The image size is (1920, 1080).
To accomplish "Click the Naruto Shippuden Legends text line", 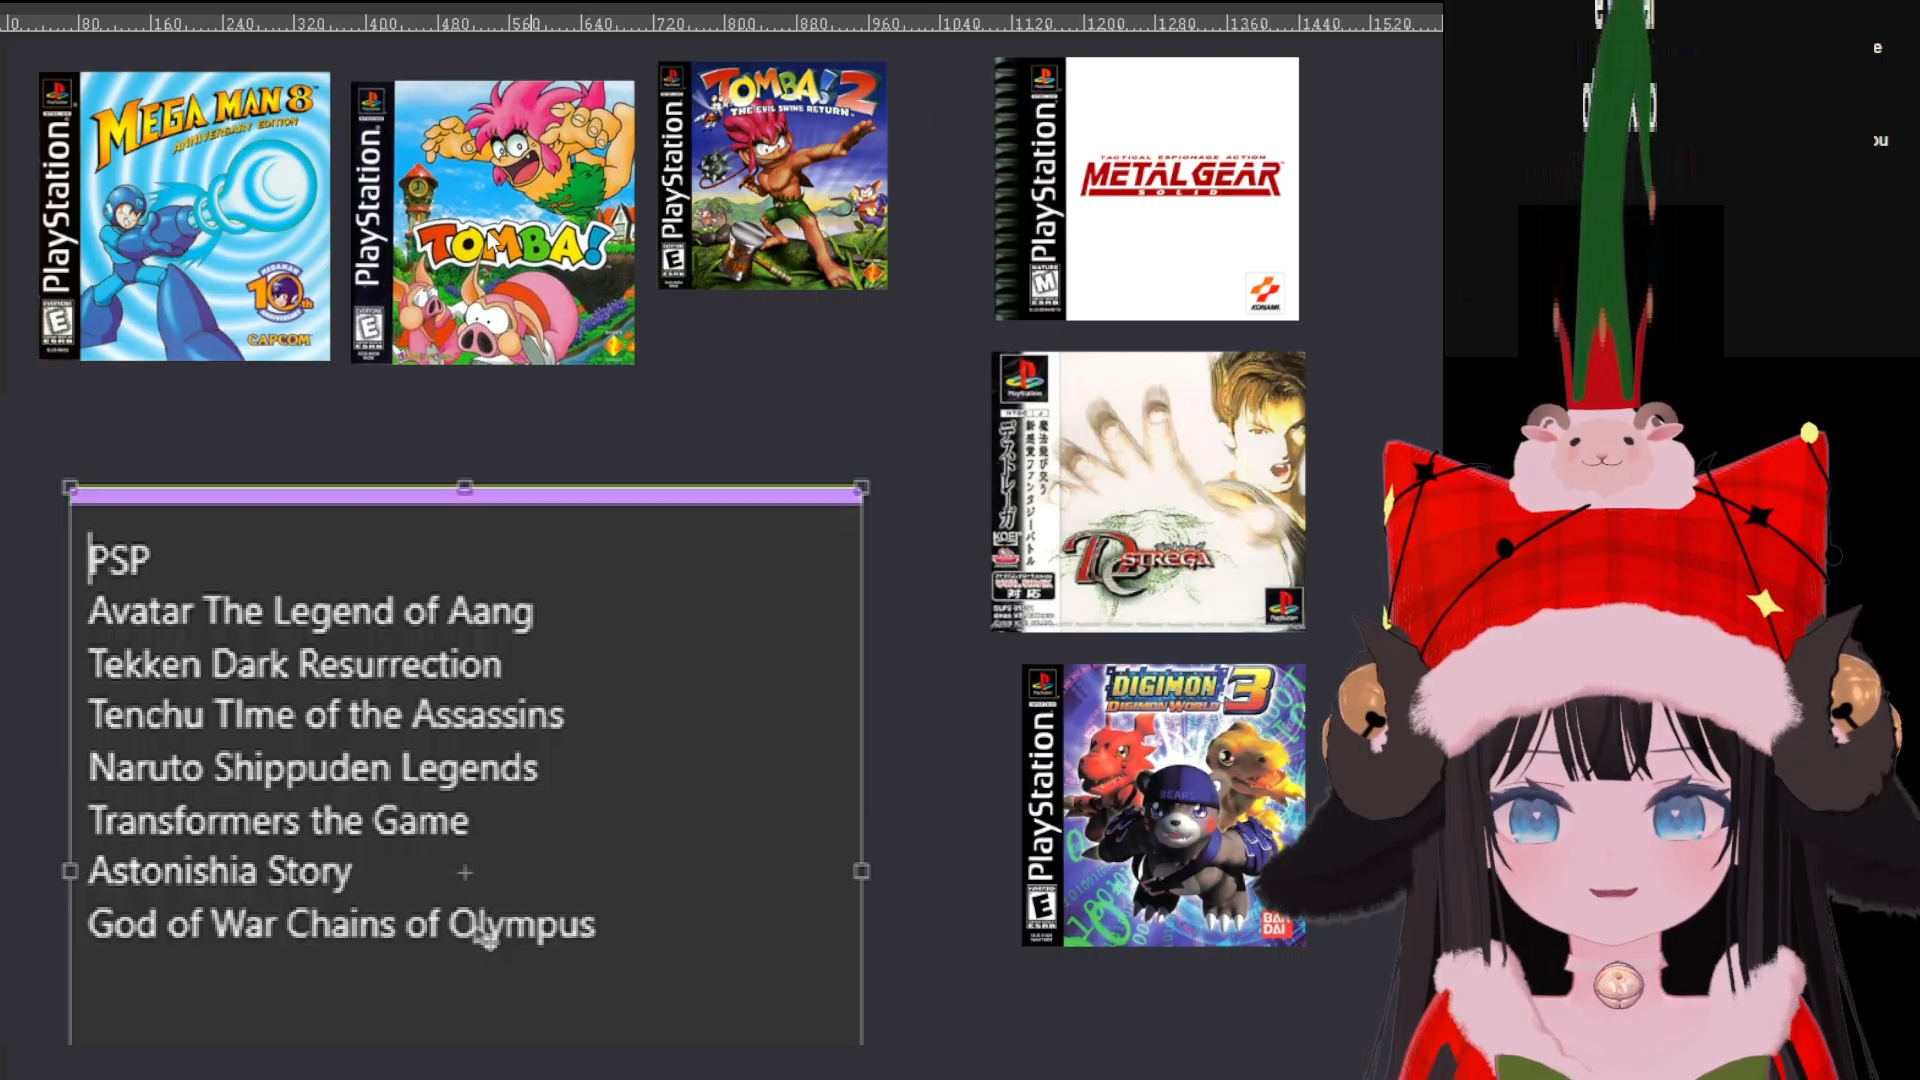I will tap(313, 768).
